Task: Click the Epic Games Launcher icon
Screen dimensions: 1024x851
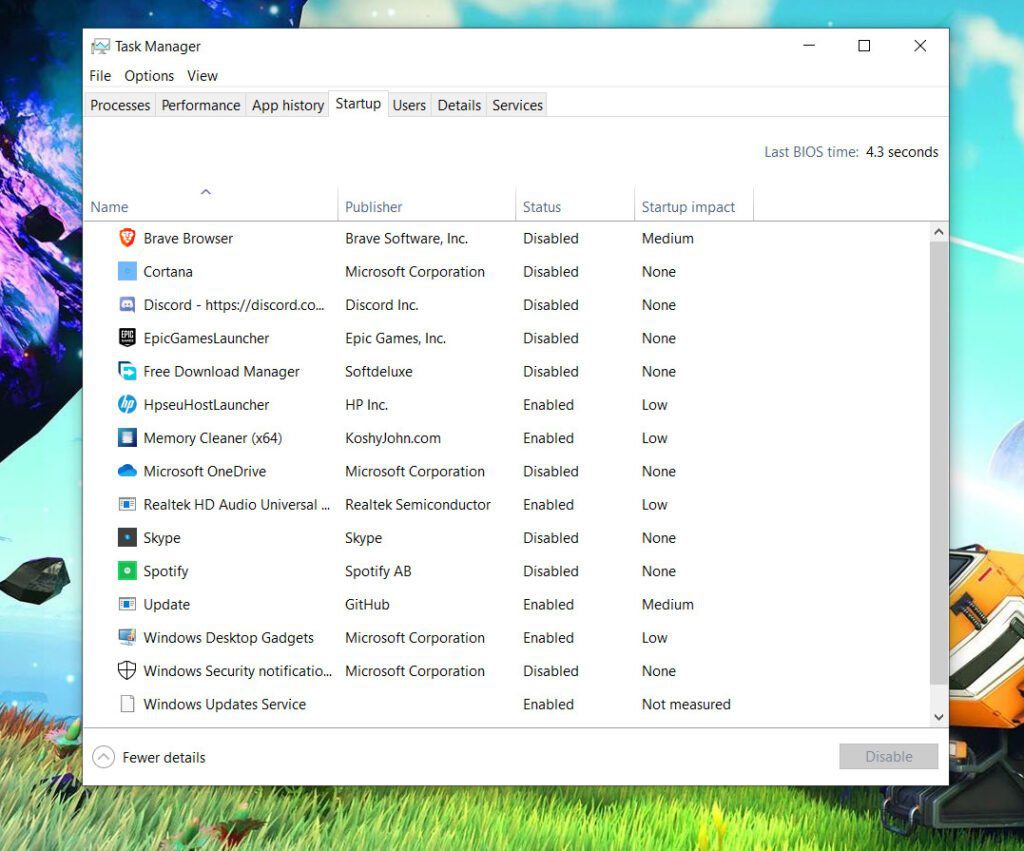Action: pyautogui.click(x=127, y=338)
